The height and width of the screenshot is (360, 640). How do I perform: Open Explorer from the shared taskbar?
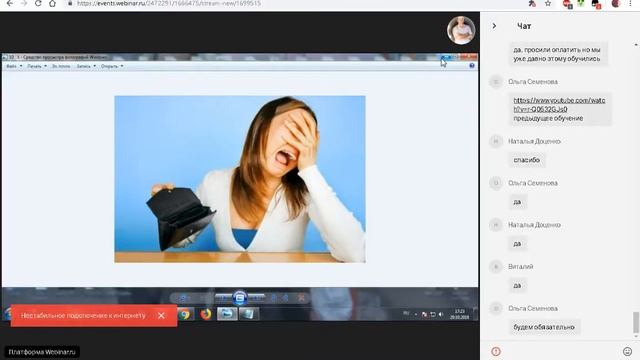click(227, 314)
